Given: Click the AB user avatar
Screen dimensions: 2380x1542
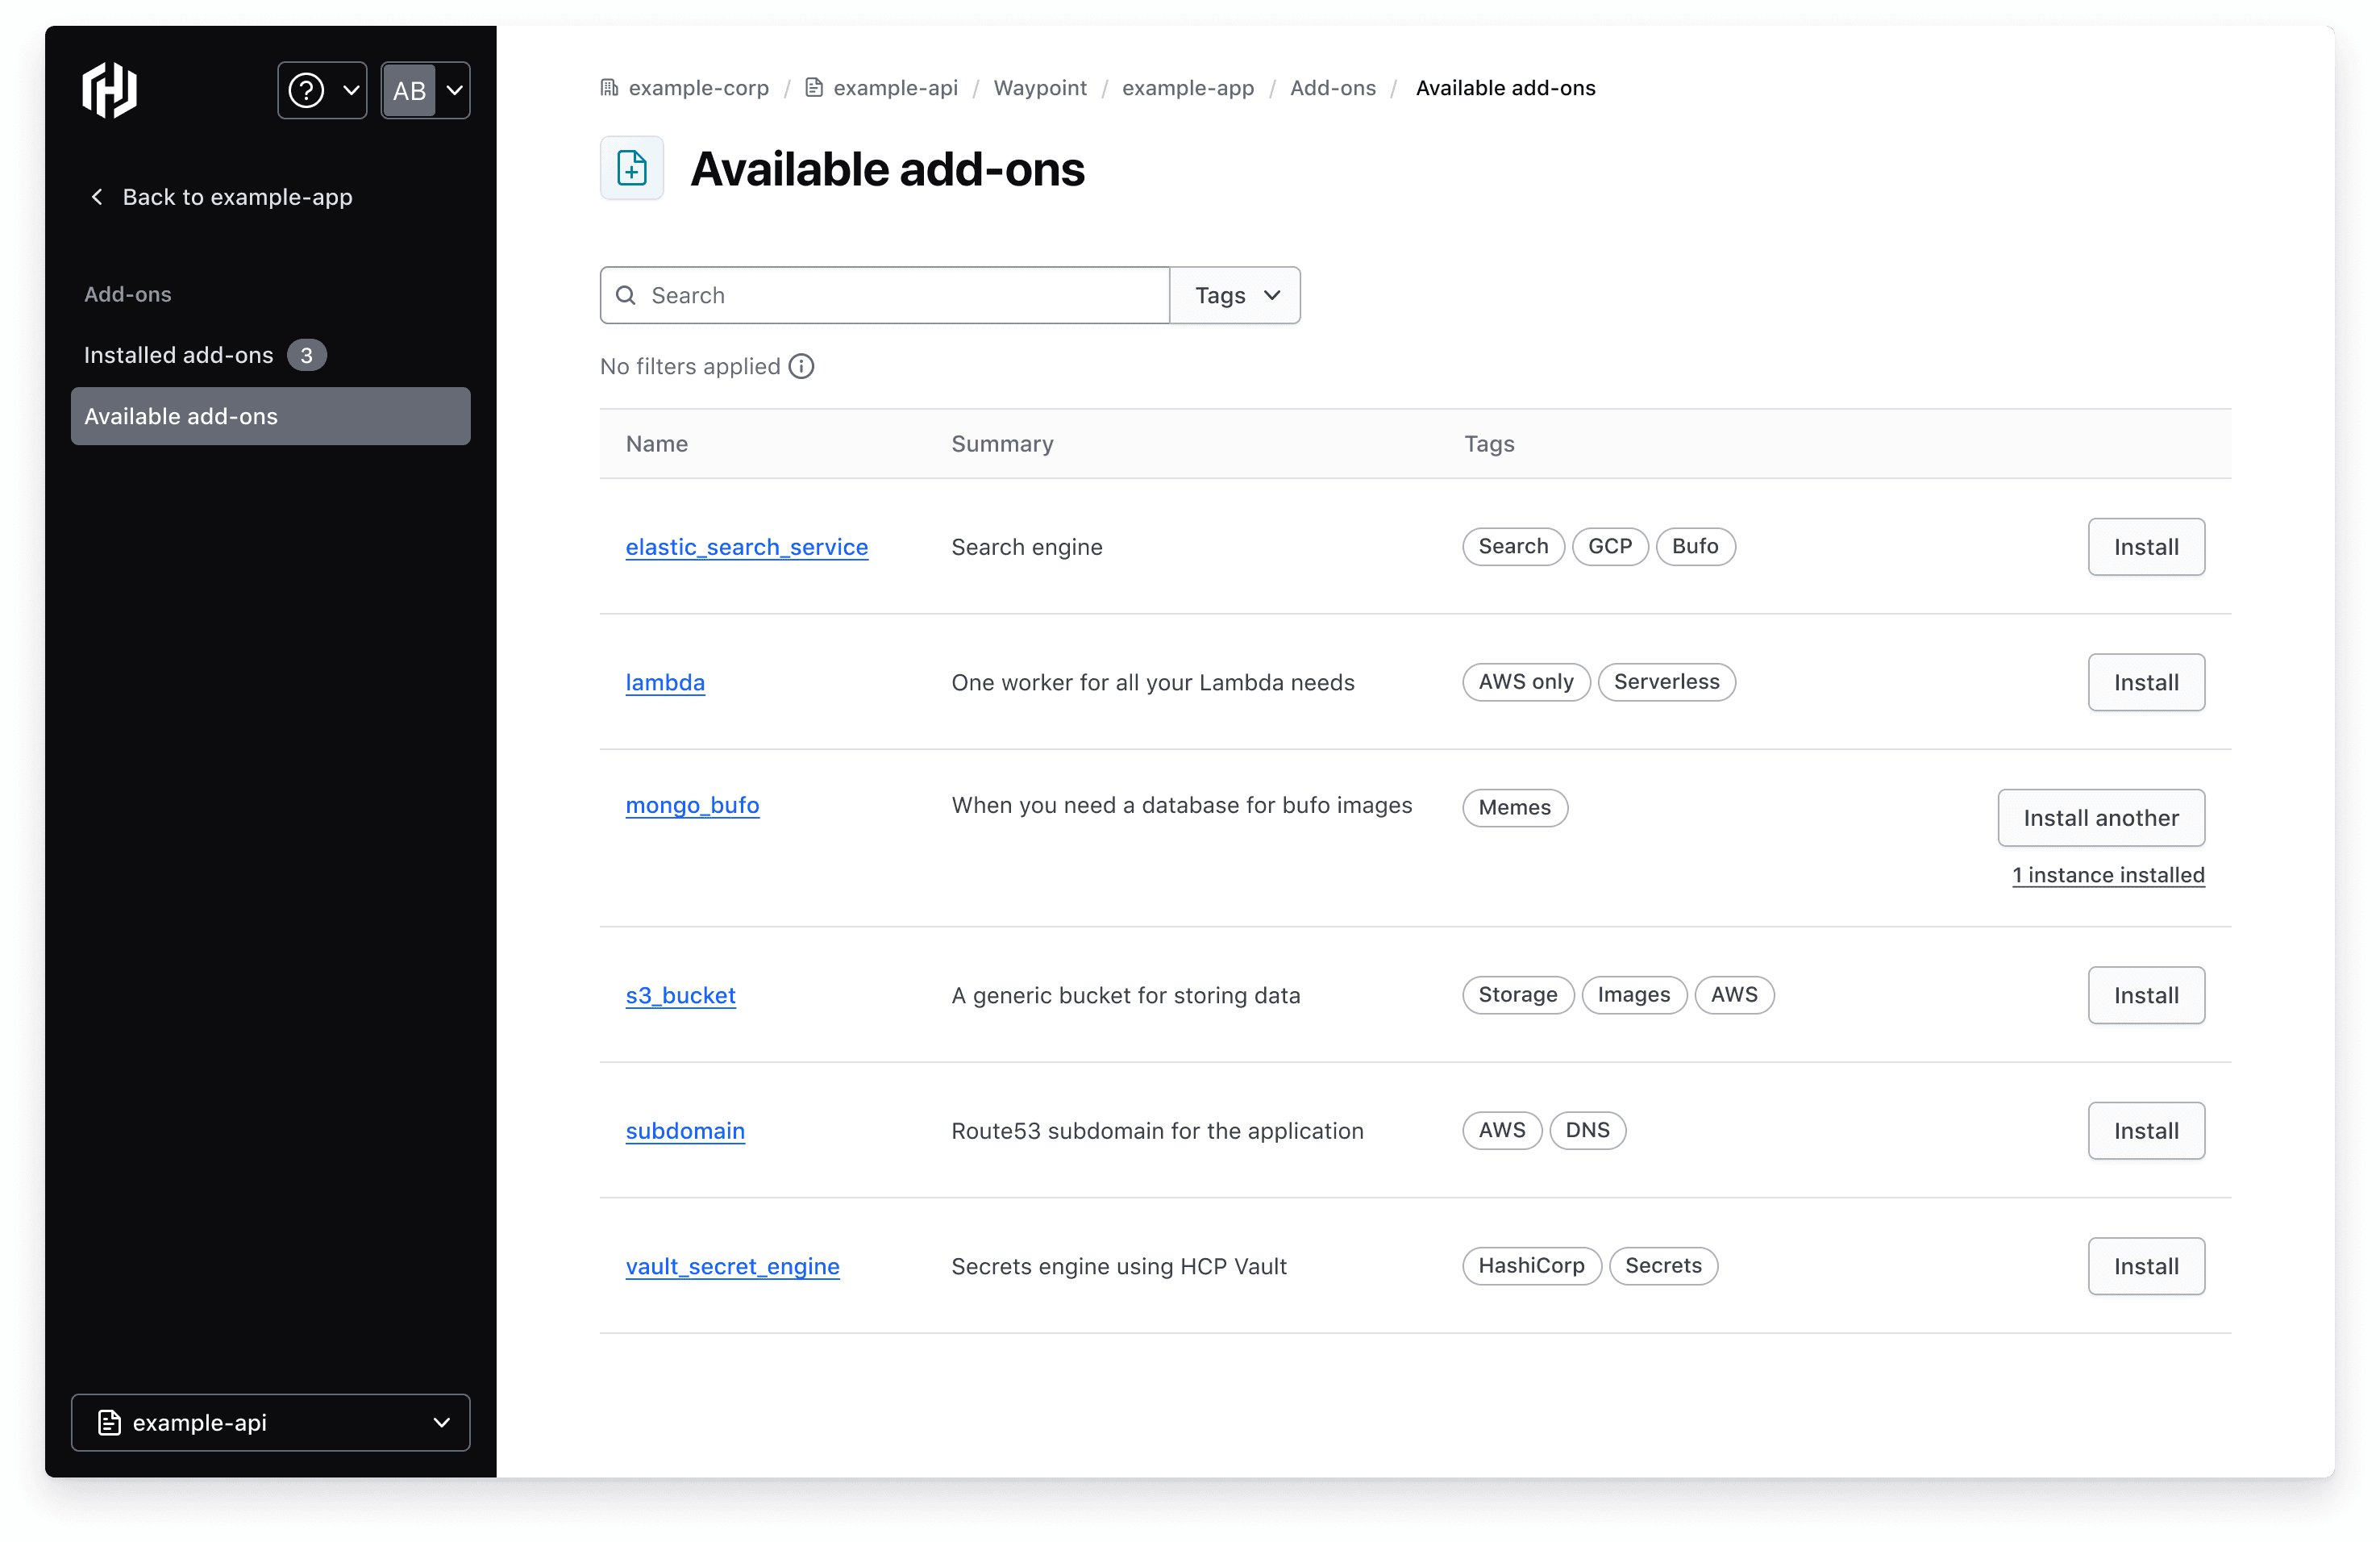Looking at the screenshot, I should (x=410, y=90).
